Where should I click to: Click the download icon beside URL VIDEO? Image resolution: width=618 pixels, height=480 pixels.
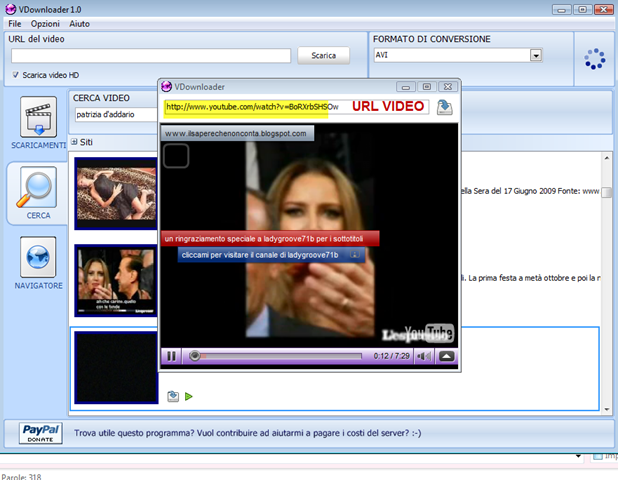445,107
